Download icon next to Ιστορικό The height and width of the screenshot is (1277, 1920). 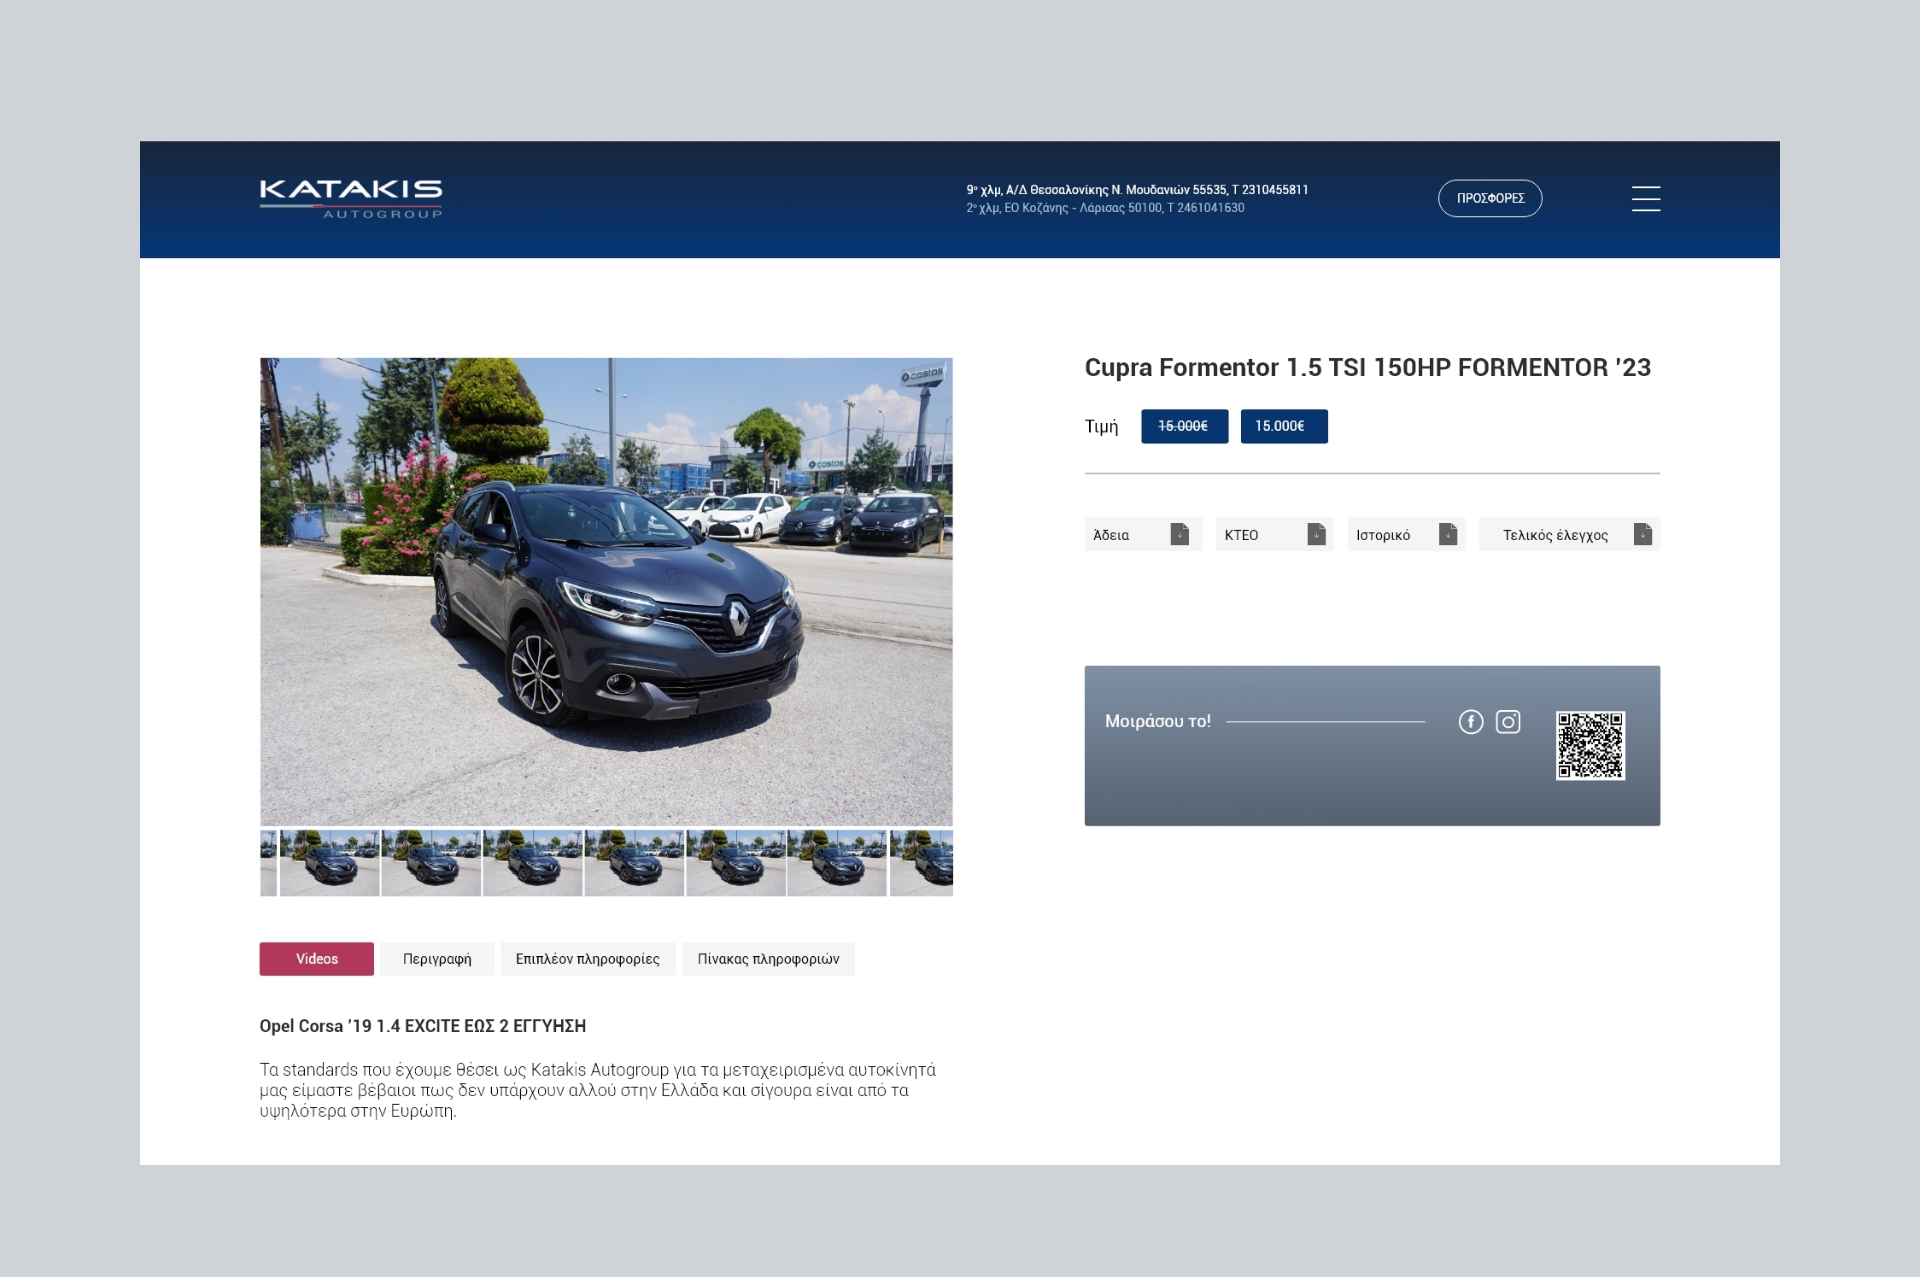pyautogui.click(x=1448, y=534)
